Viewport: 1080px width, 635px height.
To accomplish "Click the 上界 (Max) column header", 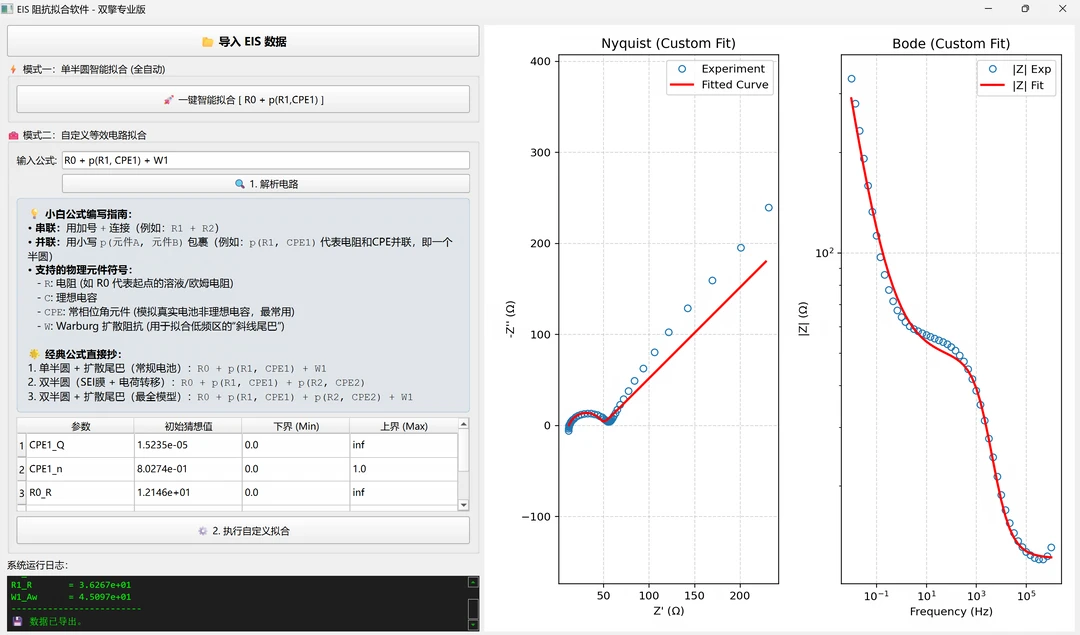I will [404, 426].
